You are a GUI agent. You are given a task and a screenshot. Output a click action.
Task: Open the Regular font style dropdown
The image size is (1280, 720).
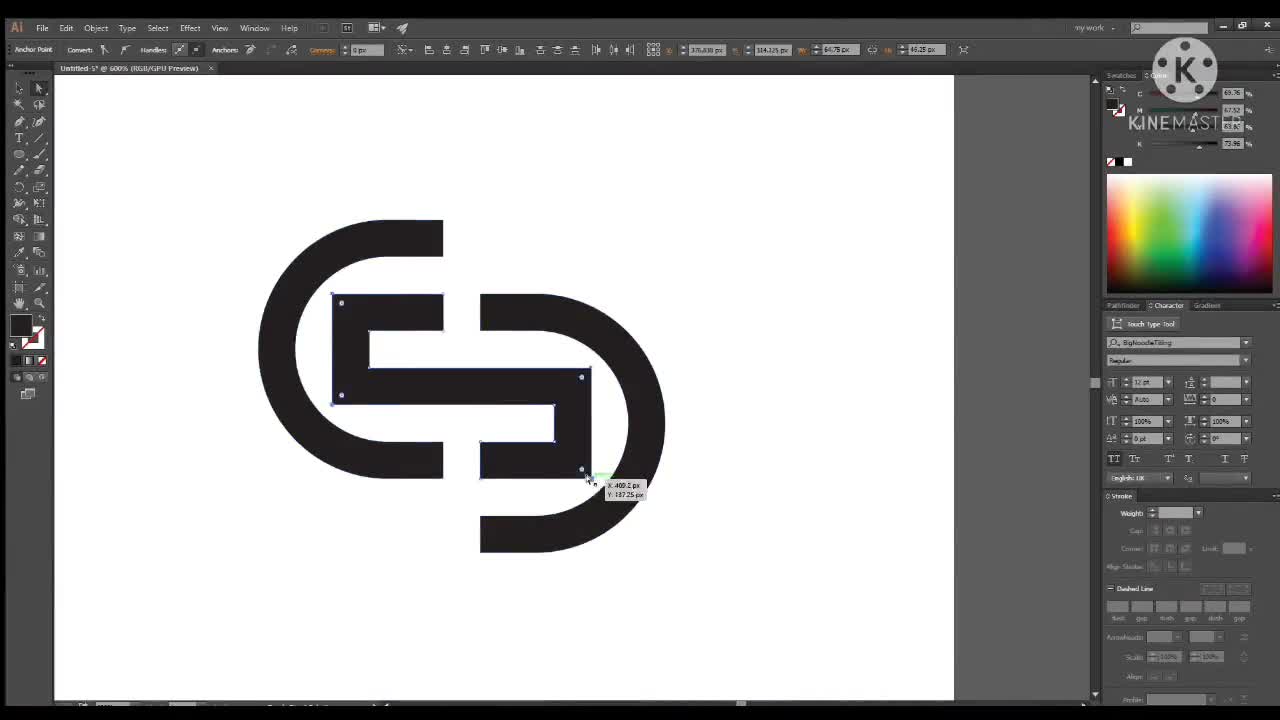(1245, 361)
